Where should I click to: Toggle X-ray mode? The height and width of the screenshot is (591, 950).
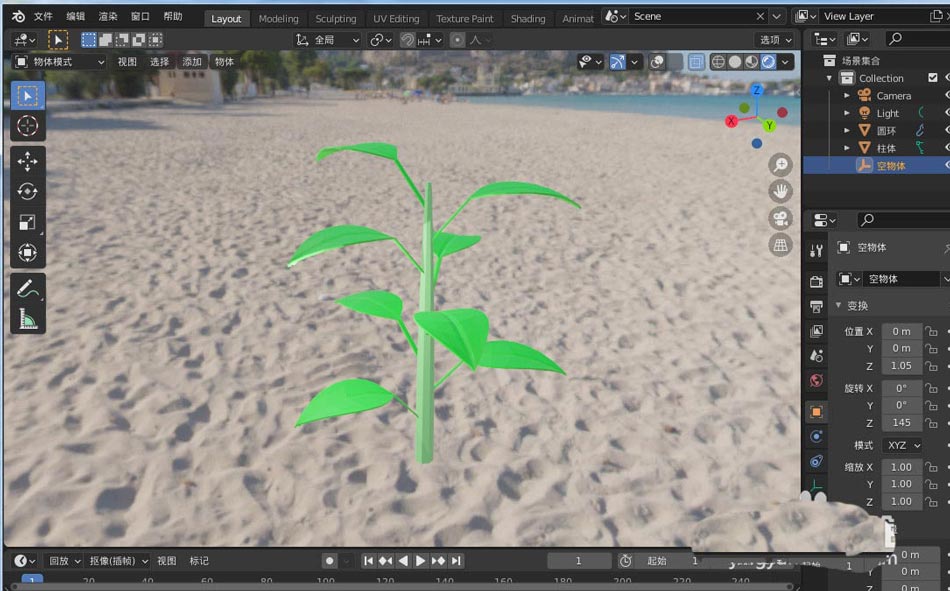[696, 62]
